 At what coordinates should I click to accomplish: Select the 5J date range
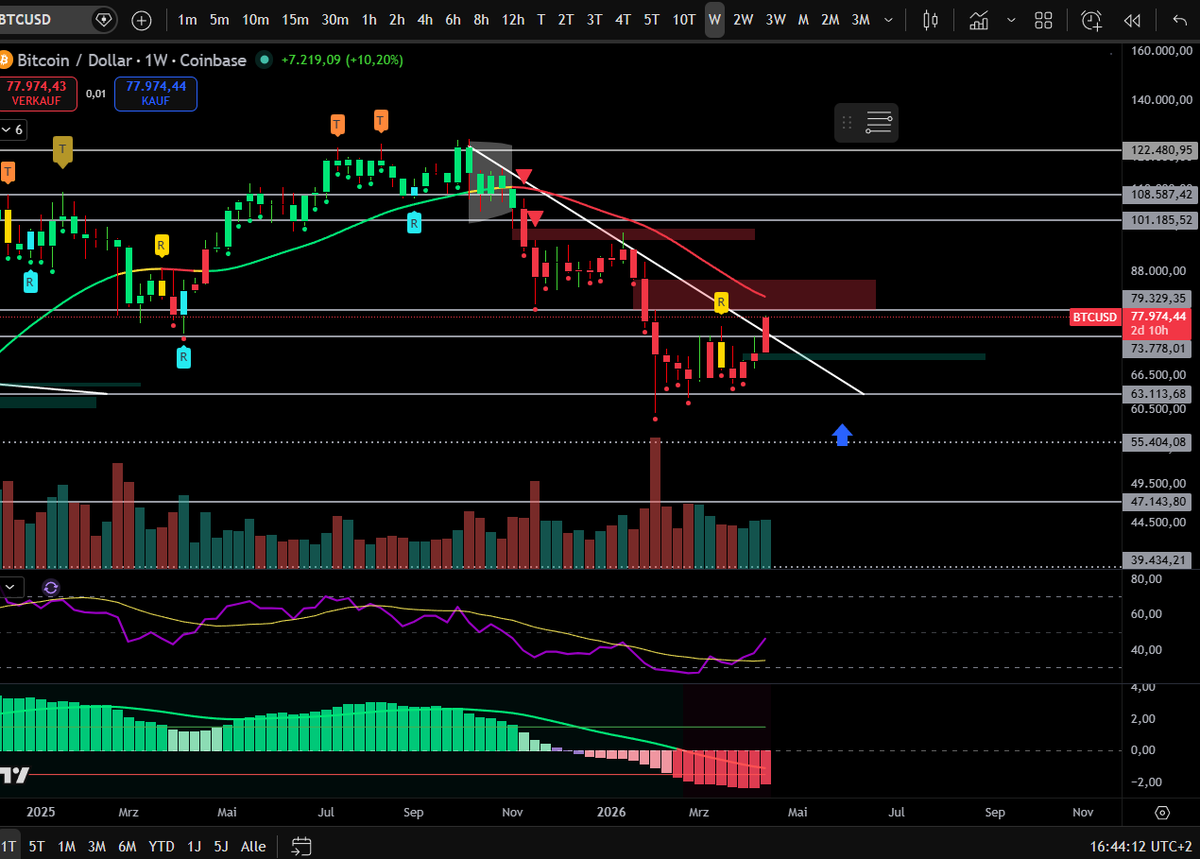click(222, 846)
